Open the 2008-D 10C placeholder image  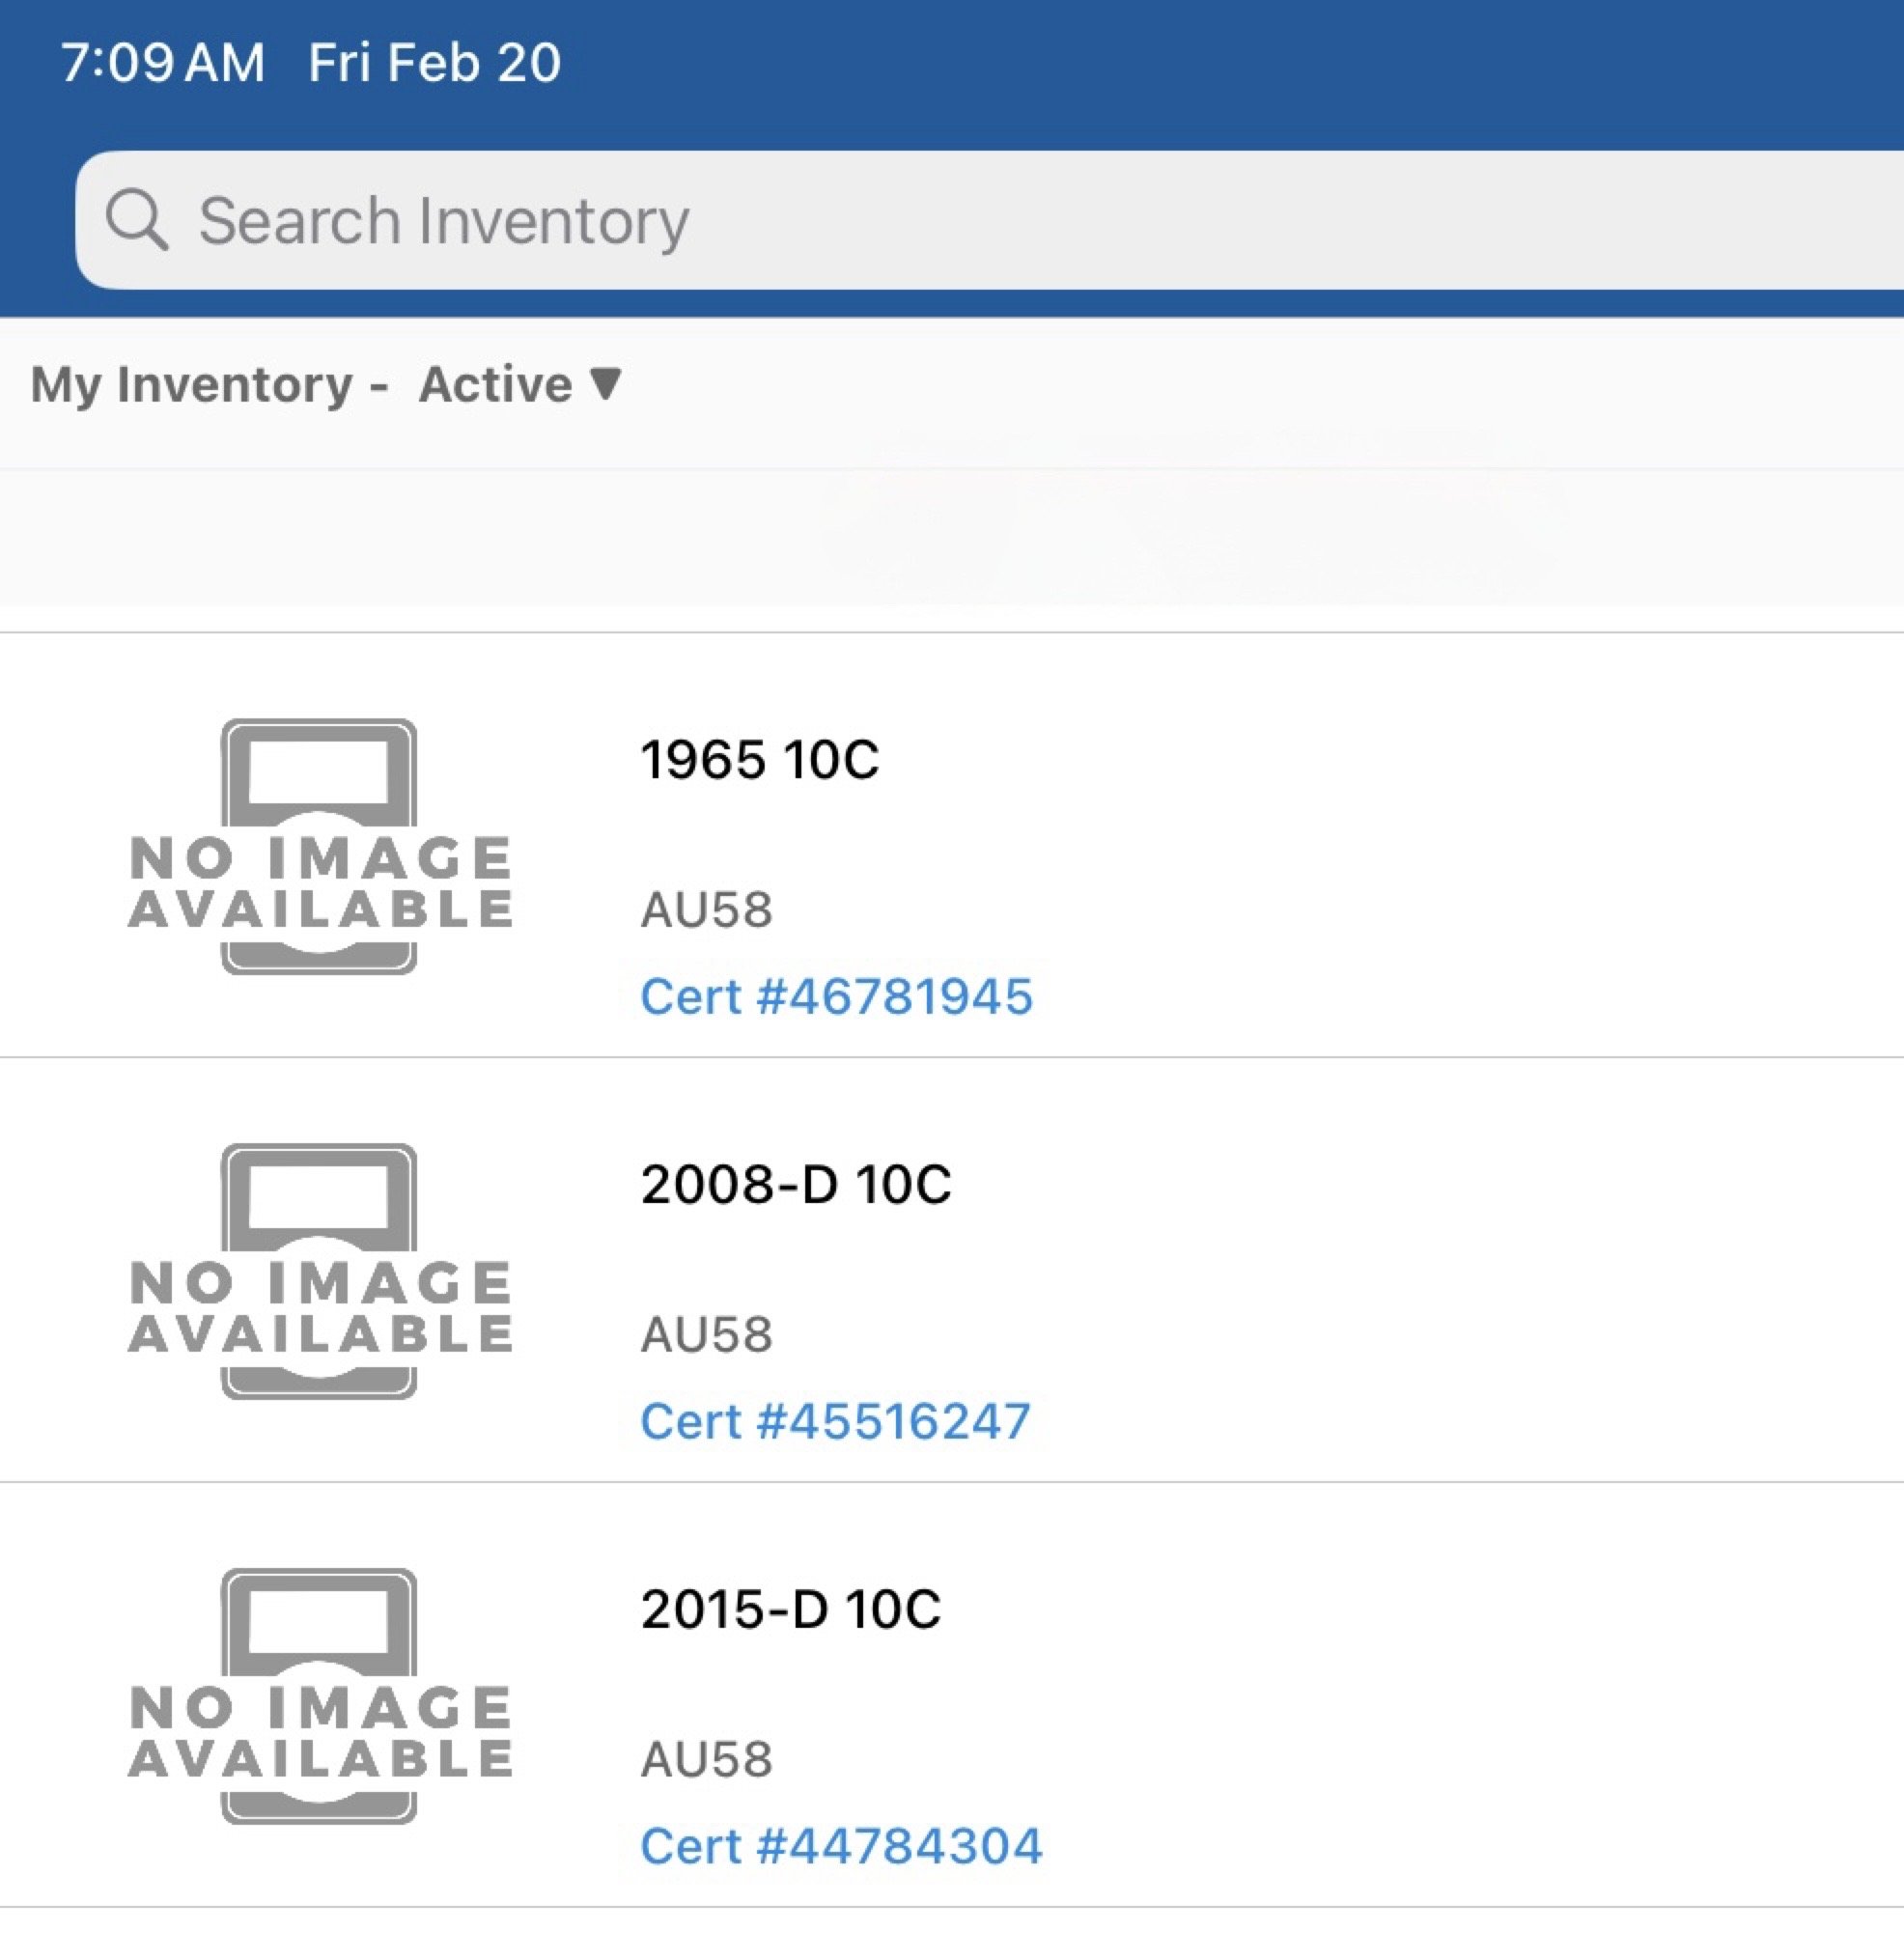coord(319,1271)
